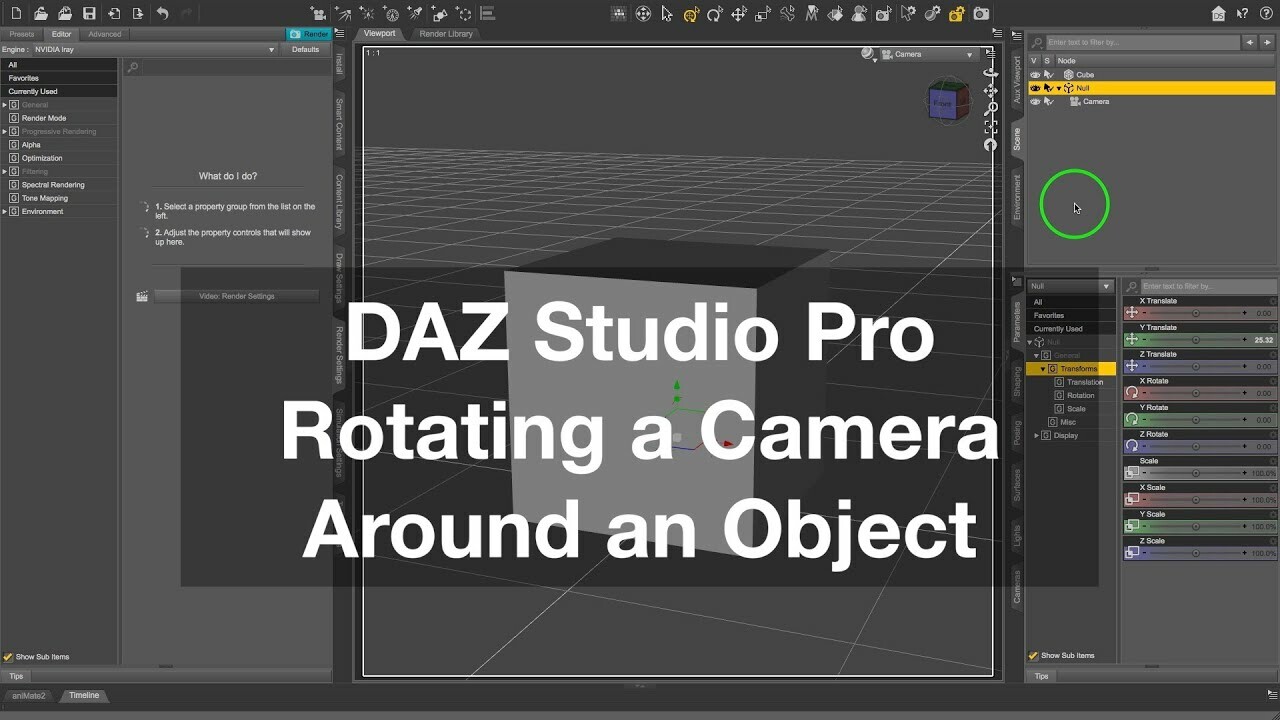The height and width of the screenshot is (720, 1280).
Task: Select the Node Selection tool
Action: click(665, 12)
